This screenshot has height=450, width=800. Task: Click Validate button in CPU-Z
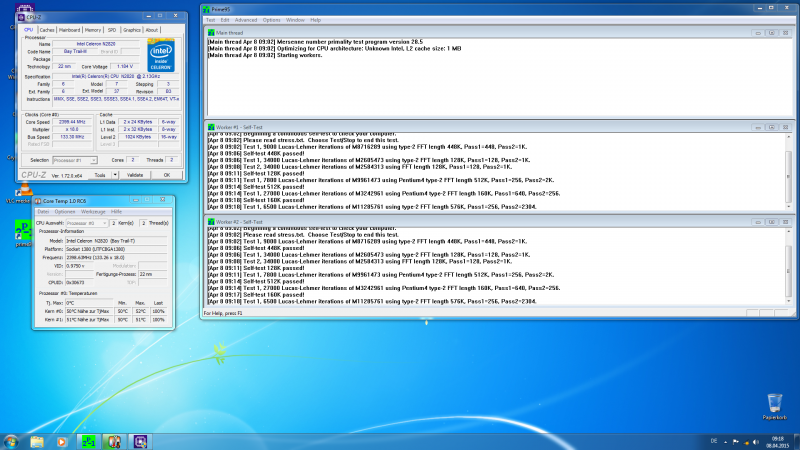(x=135, y=175)
